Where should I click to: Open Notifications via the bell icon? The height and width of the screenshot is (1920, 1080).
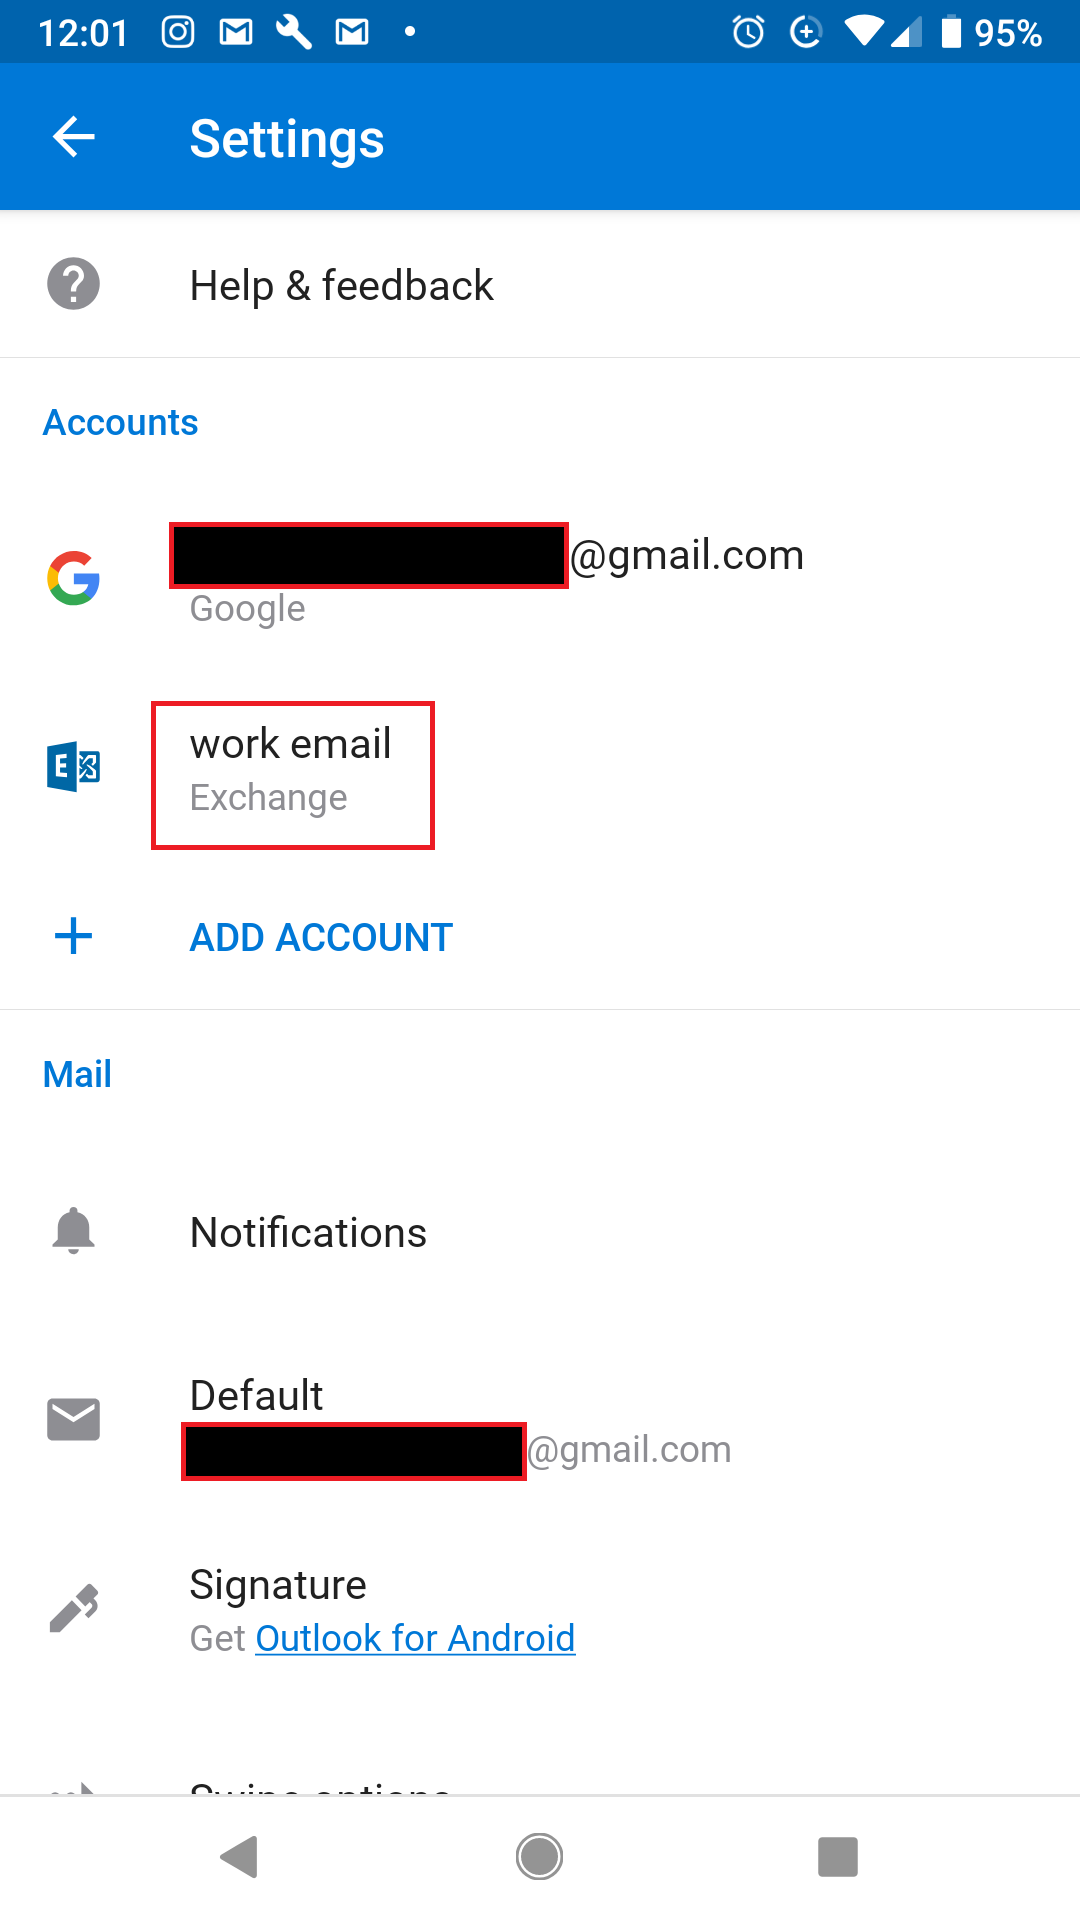[73, 1231]
